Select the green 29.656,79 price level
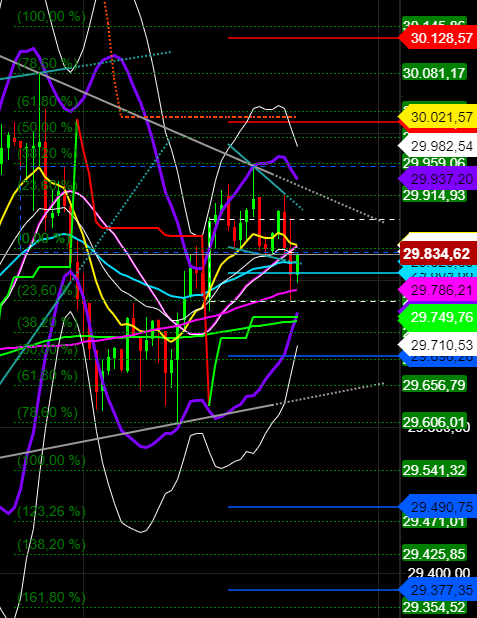Screen dimensions: 477x618 tap(434, 385)
